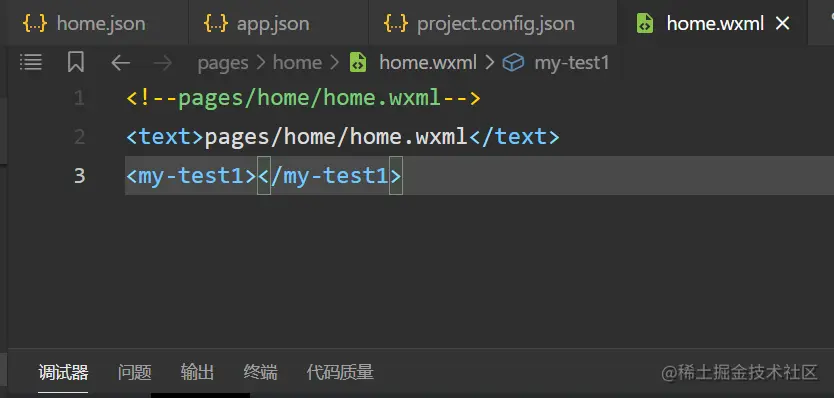Go back with the left arrow

tap(120, 63)
